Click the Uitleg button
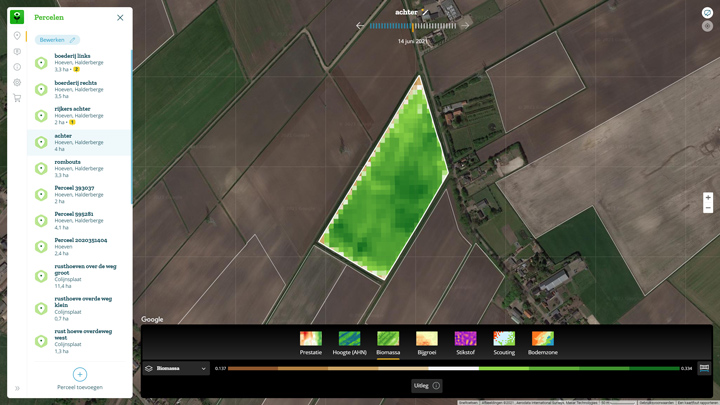Image resolution: width=720 pixels, height=405 pixels. click(427, 385)
